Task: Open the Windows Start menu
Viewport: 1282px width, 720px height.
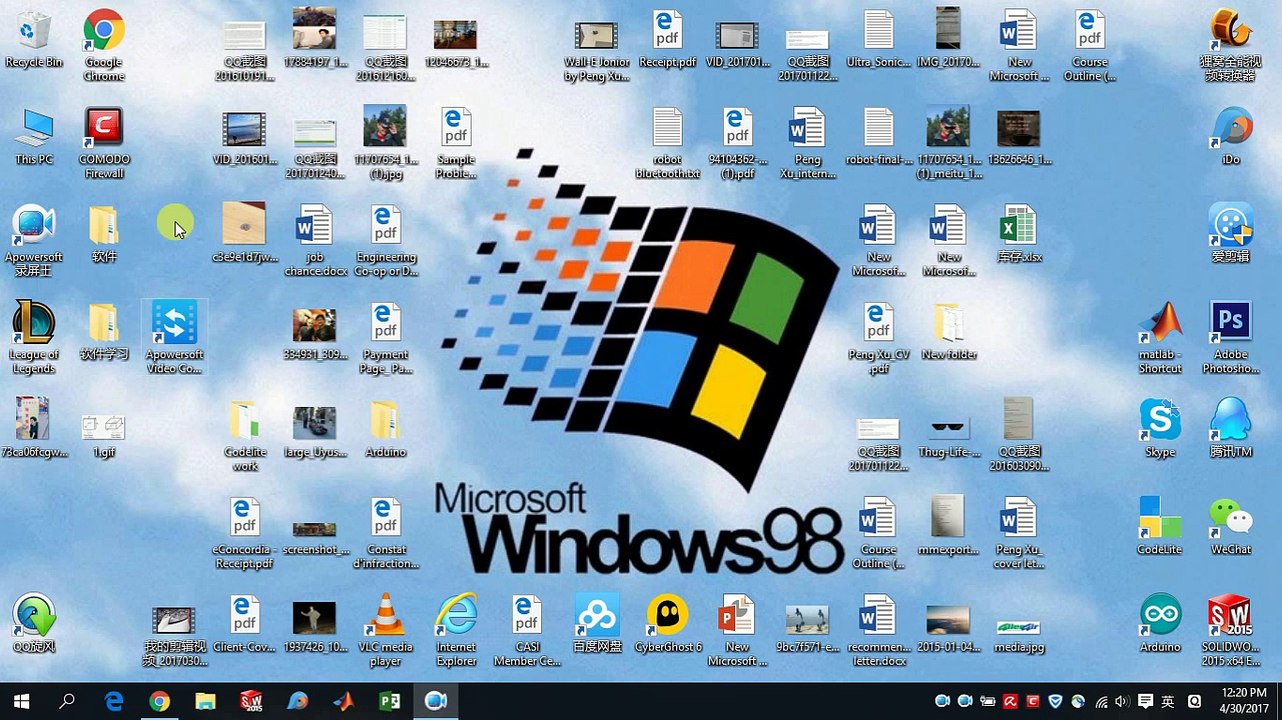Action: [x=21, y=701]
